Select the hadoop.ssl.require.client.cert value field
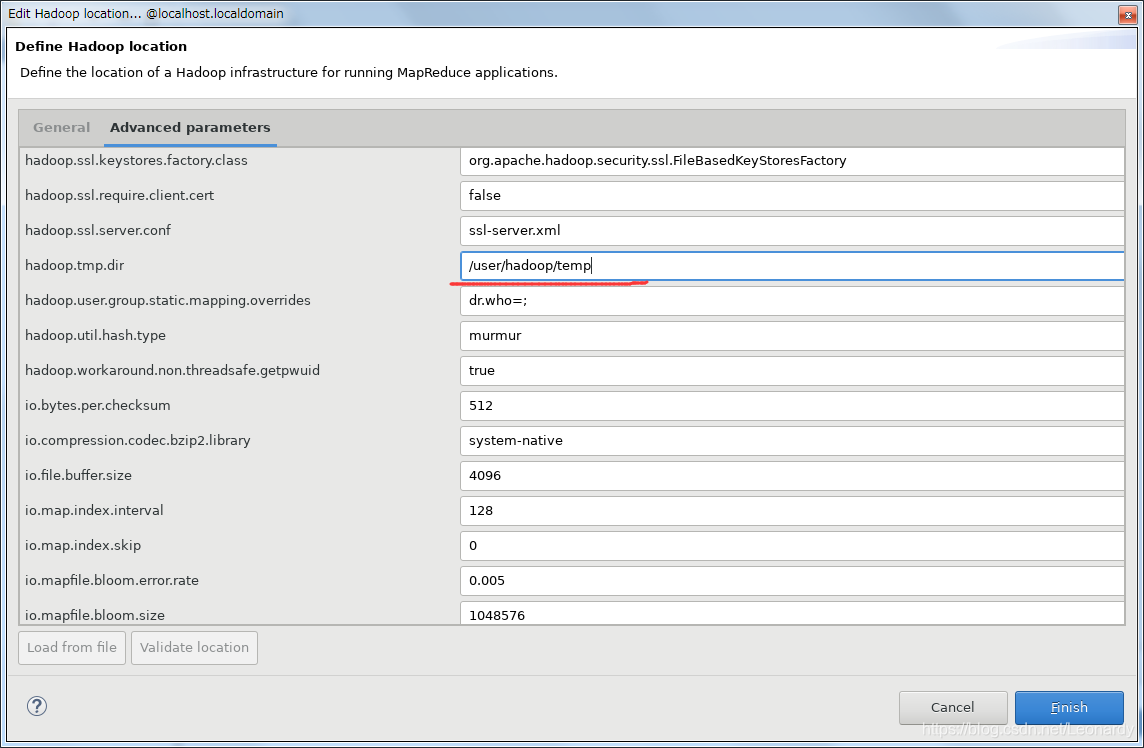 tap(790, 195)
